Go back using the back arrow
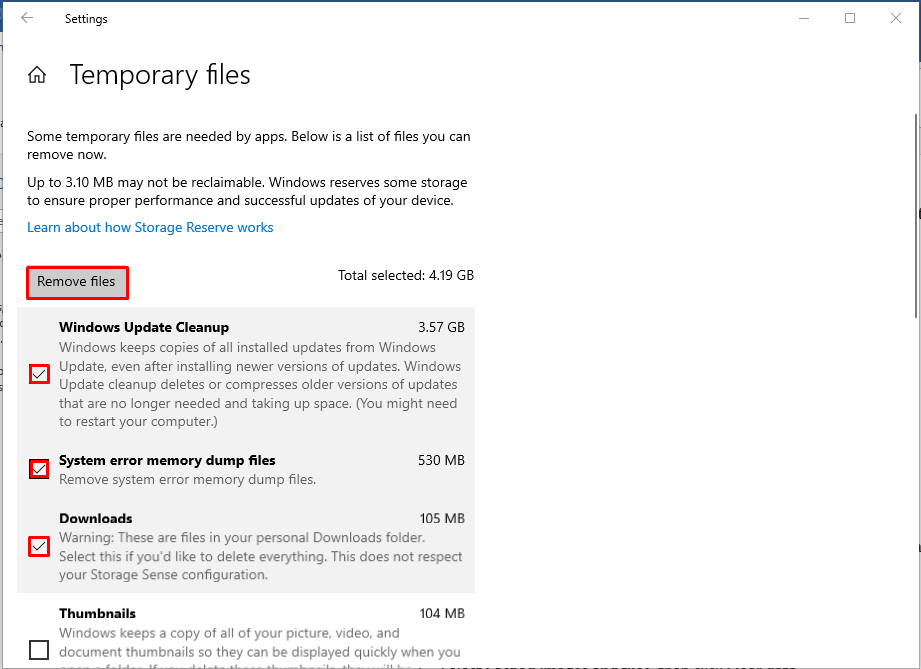The height and width of the screenshot is (669, 921). (x=27, y=18)
